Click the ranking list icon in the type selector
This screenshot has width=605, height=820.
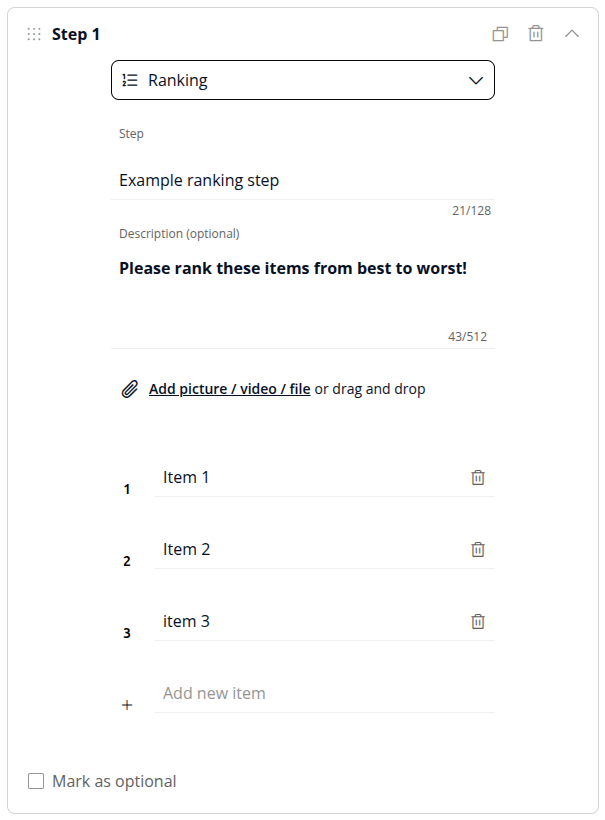tap(130, 81)
